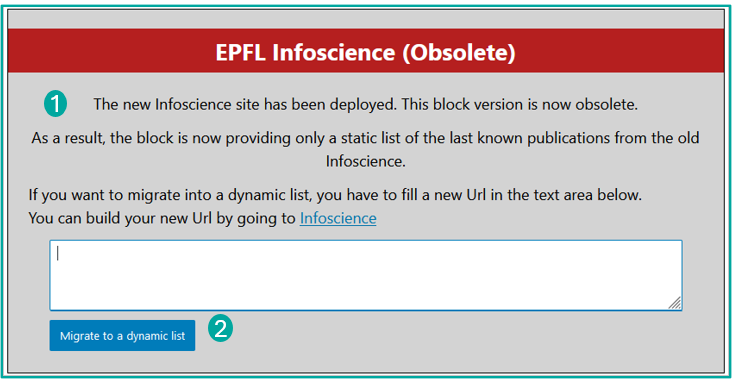Click the Migrate to a dynamic list button
This screenshot has height=383, width=735.
[x=122, y=336]
